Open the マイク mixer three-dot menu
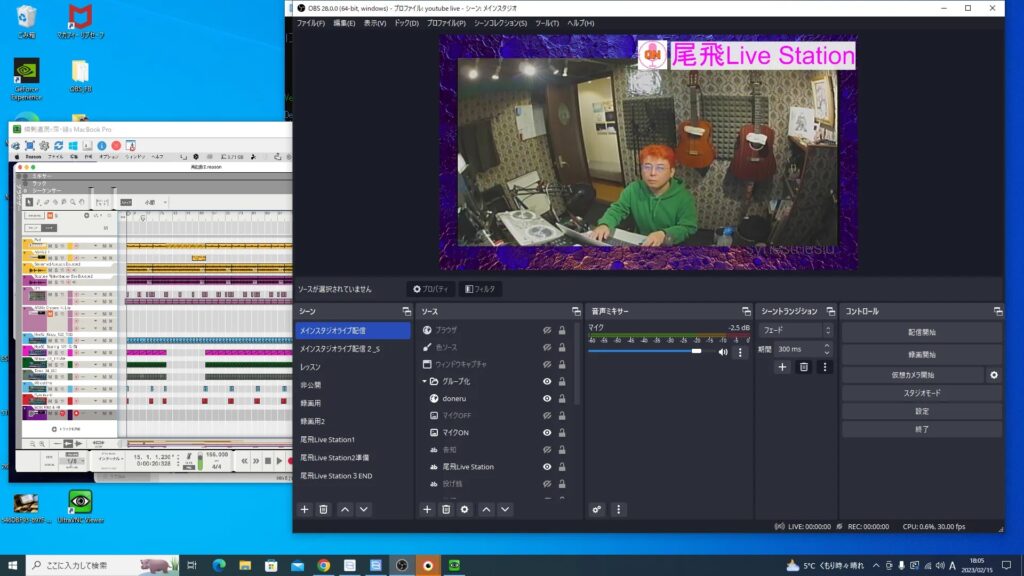1024x576 pixels. (x=740, y=352)
